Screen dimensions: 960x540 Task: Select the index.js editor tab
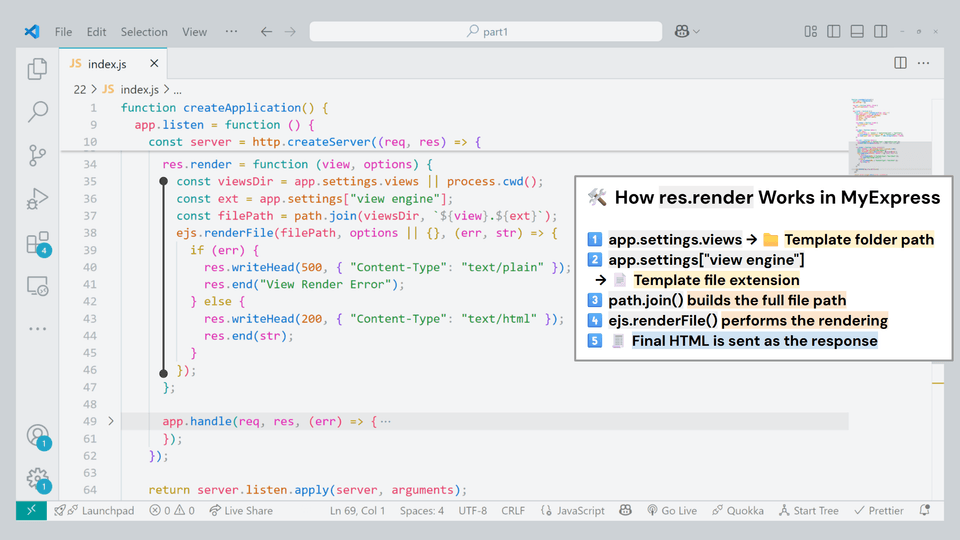click(113, 64)
